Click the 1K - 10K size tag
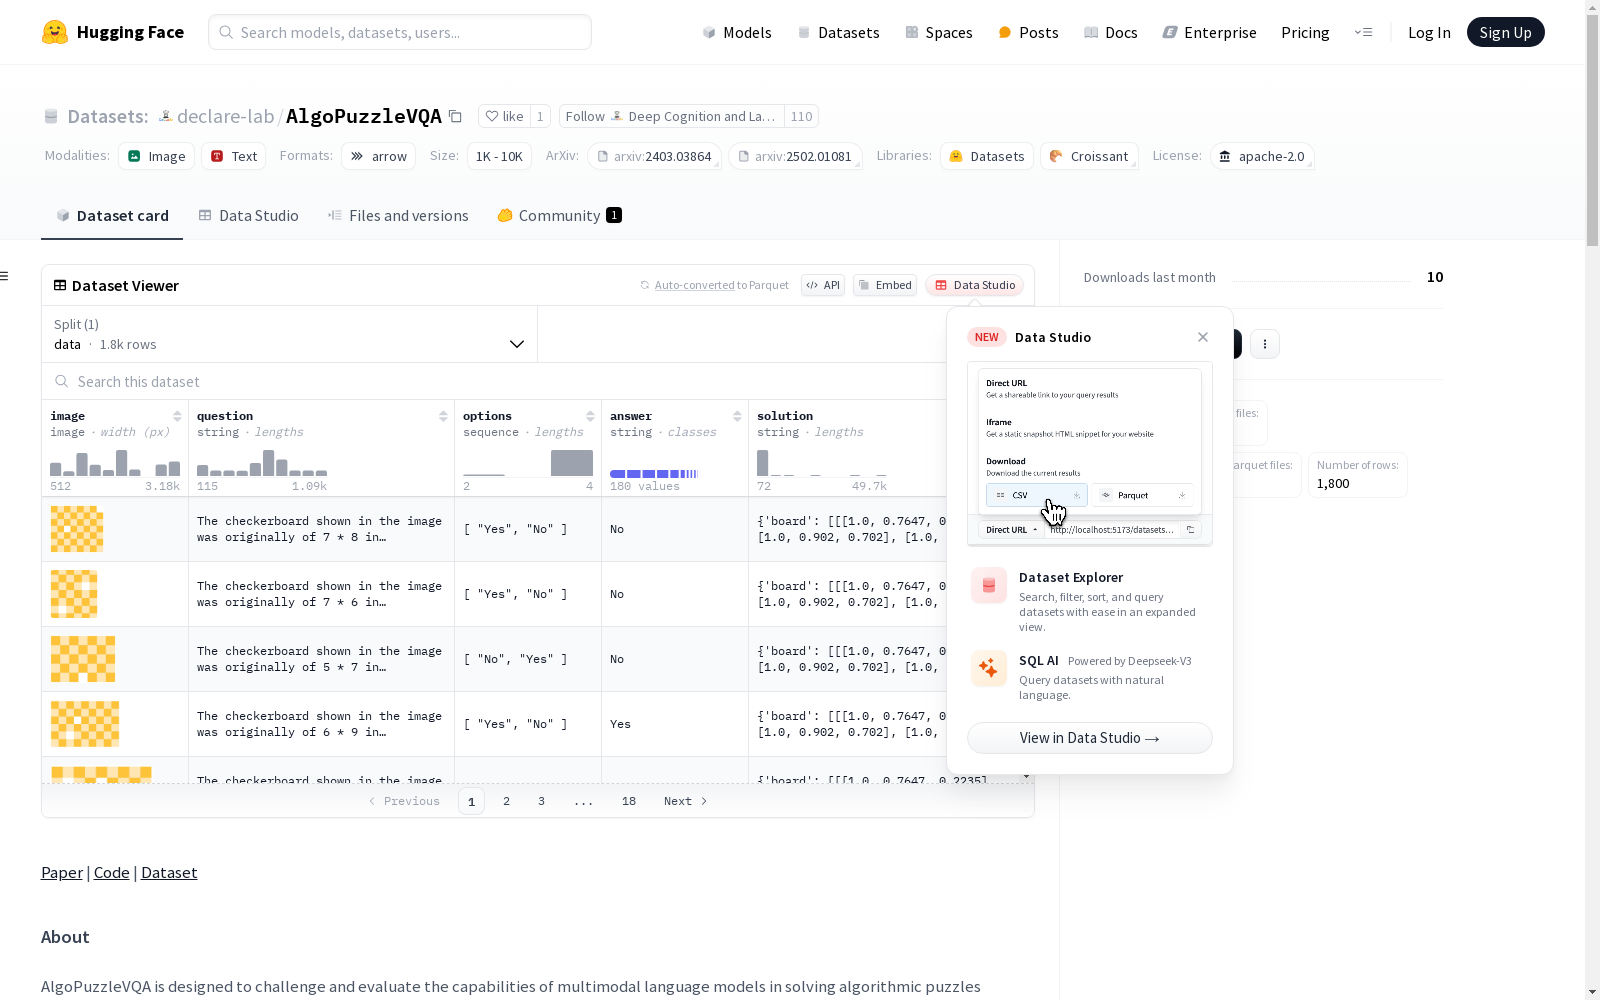The height and width of the screenshot is (1000, 1600). (500, 156)
